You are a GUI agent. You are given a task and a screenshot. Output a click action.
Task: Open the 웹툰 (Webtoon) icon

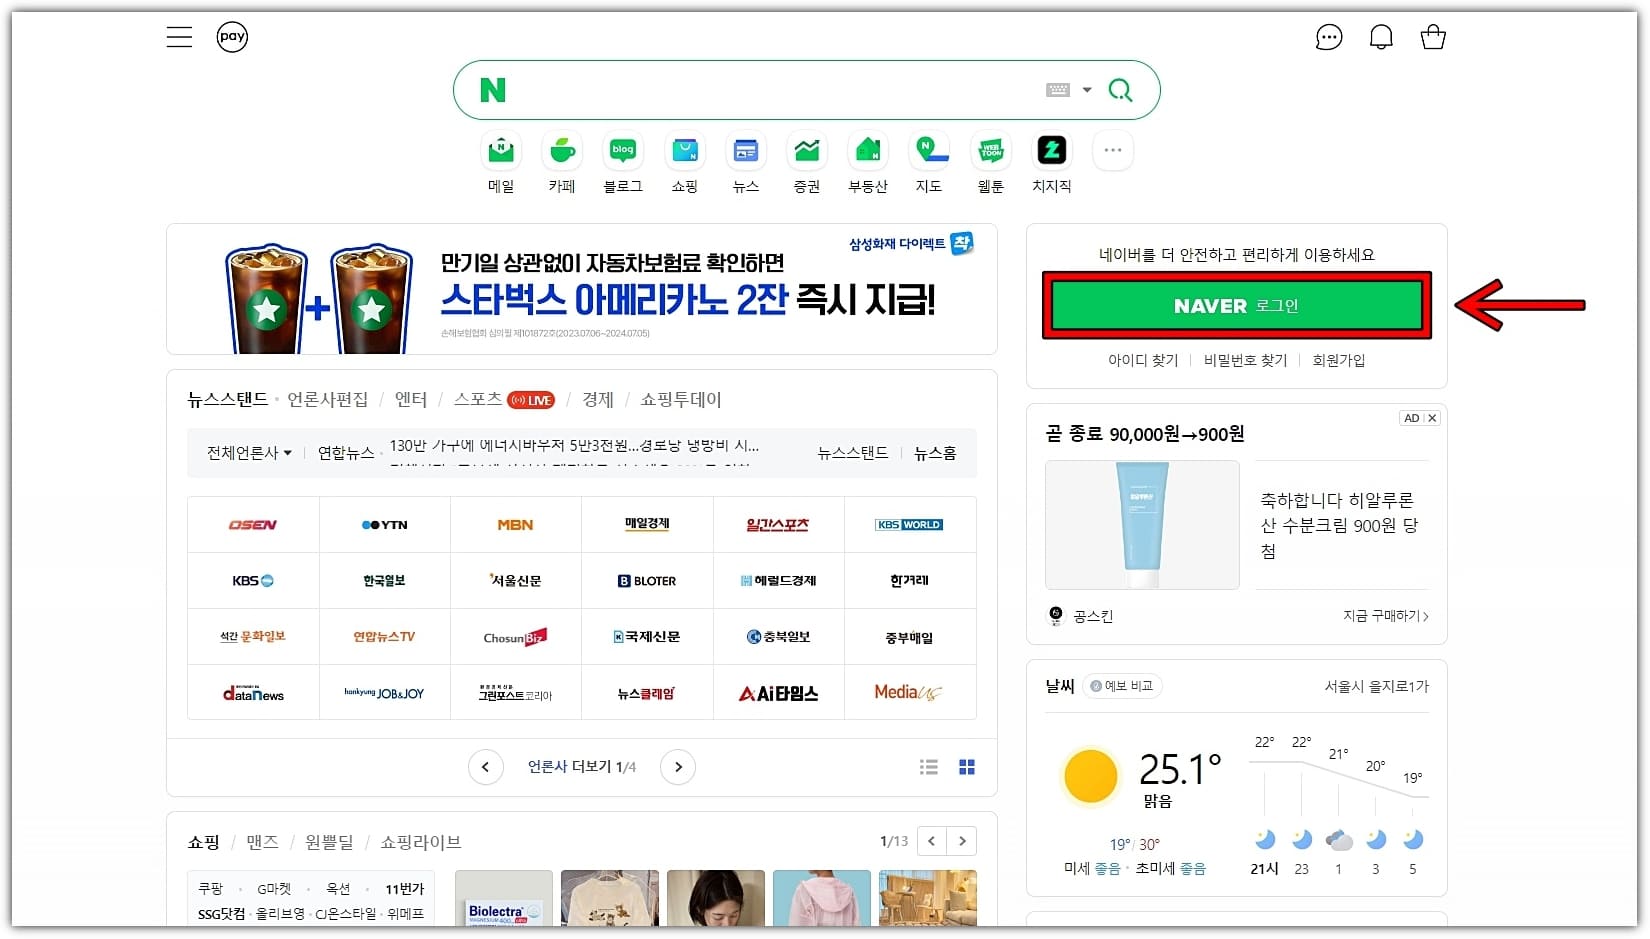click(990, 149)
